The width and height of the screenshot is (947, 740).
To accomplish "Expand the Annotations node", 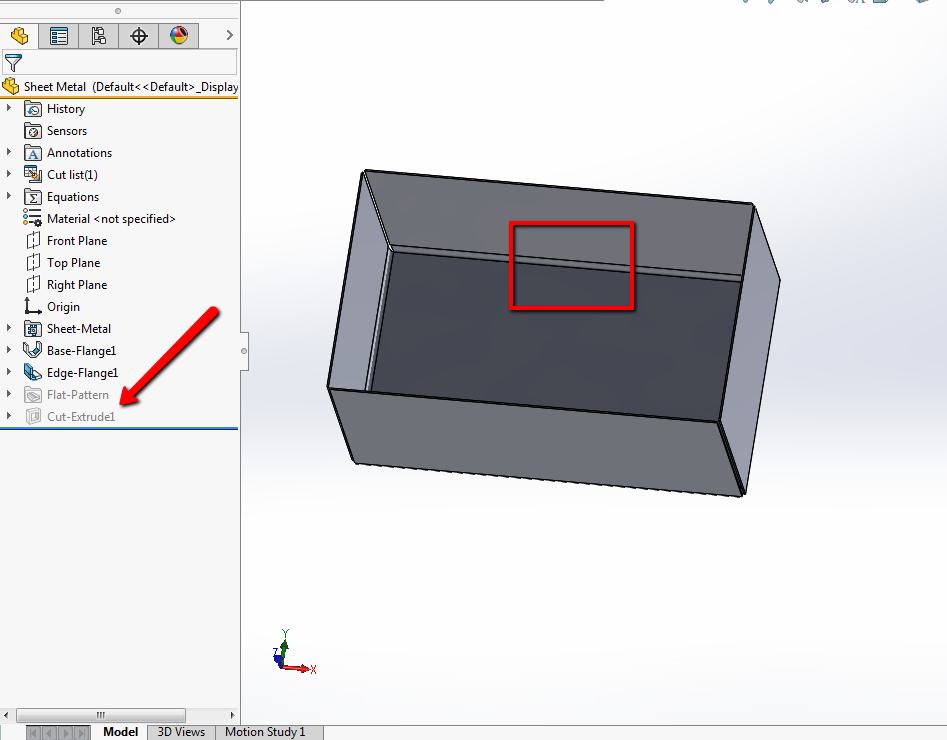I will [x=8, y=152].
